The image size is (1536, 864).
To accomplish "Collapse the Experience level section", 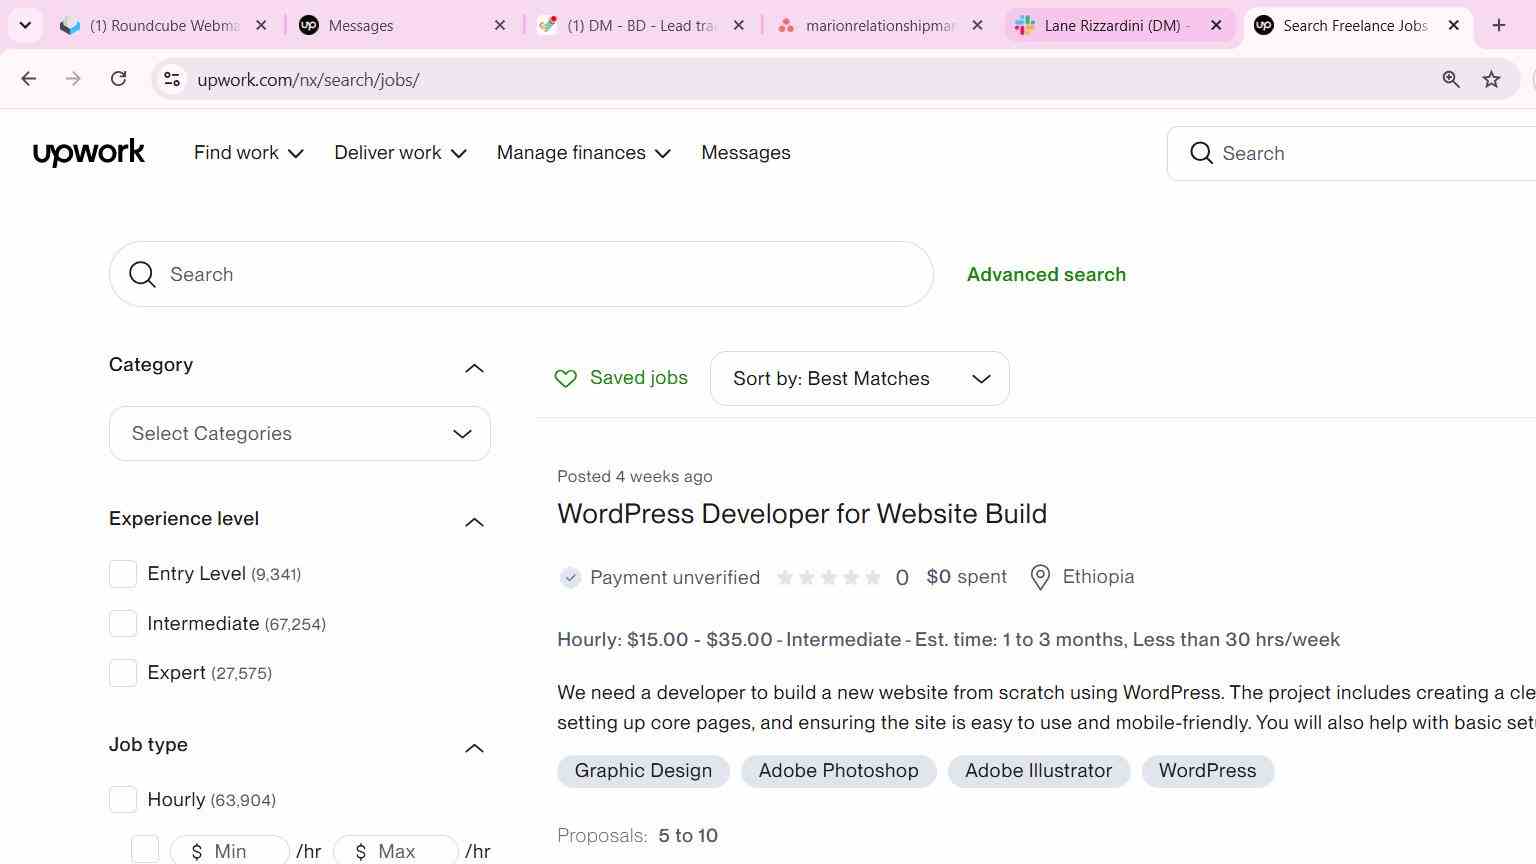I will [x=475, y=522].
